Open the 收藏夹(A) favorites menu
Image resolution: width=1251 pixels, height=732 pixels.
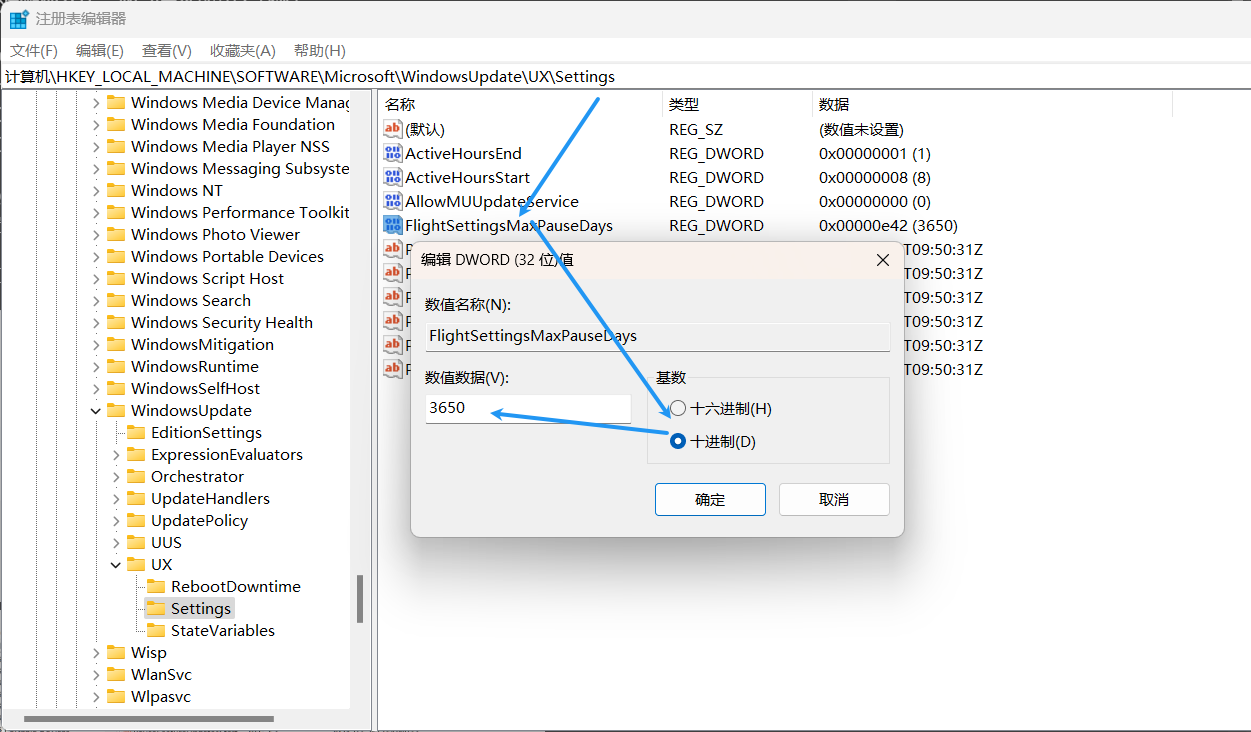click(242, 51)
